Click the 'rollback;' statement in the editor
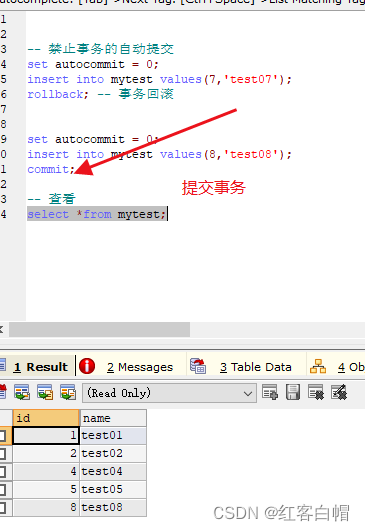Image resolution: width=365 pixels, height=531 pixels. click(58, 94)
